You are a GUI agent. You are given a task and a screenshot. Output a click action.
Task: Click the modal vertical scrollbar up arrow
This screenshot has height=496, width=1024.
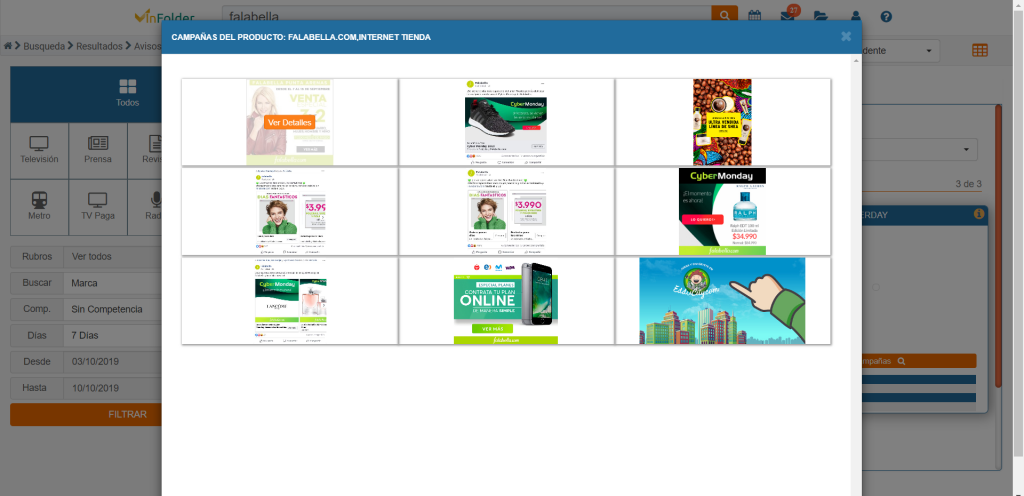point(856,61)
